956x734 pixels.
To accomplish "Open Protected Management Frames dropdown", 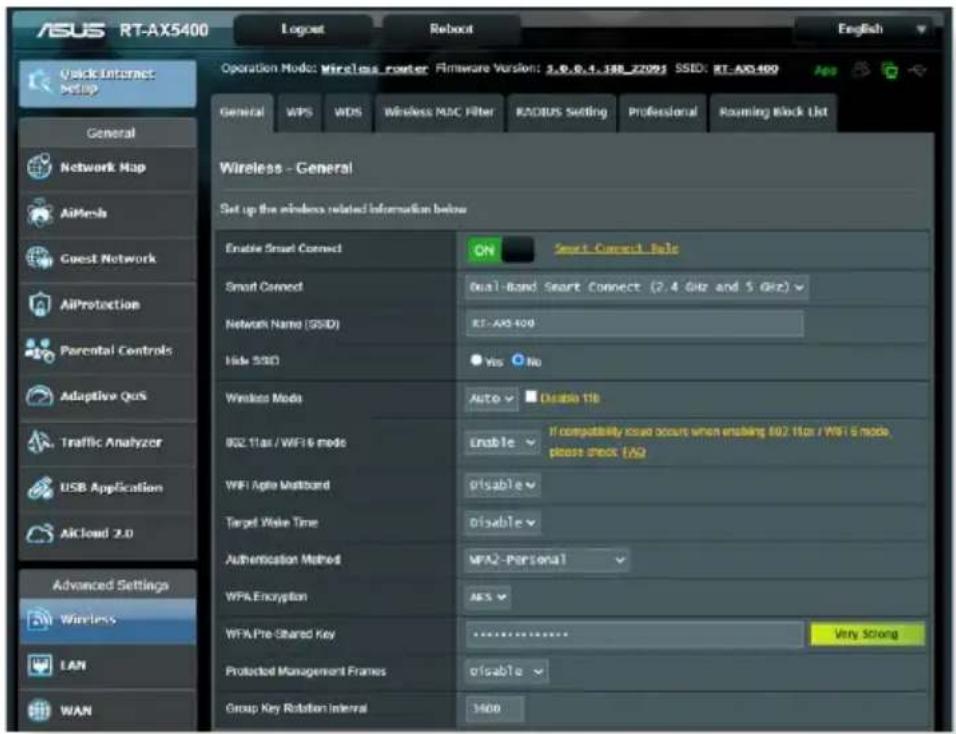I will coord(506,671).
